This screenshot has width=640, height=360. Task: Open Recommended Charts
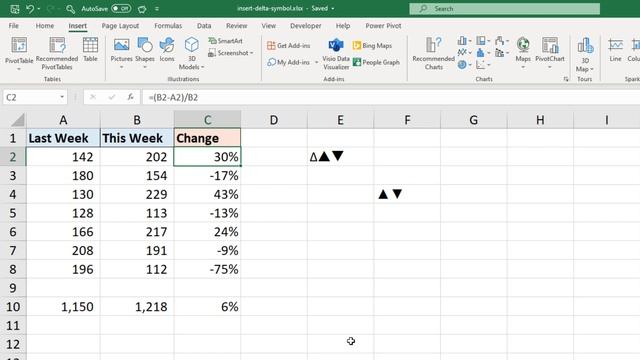click(433, 53)
